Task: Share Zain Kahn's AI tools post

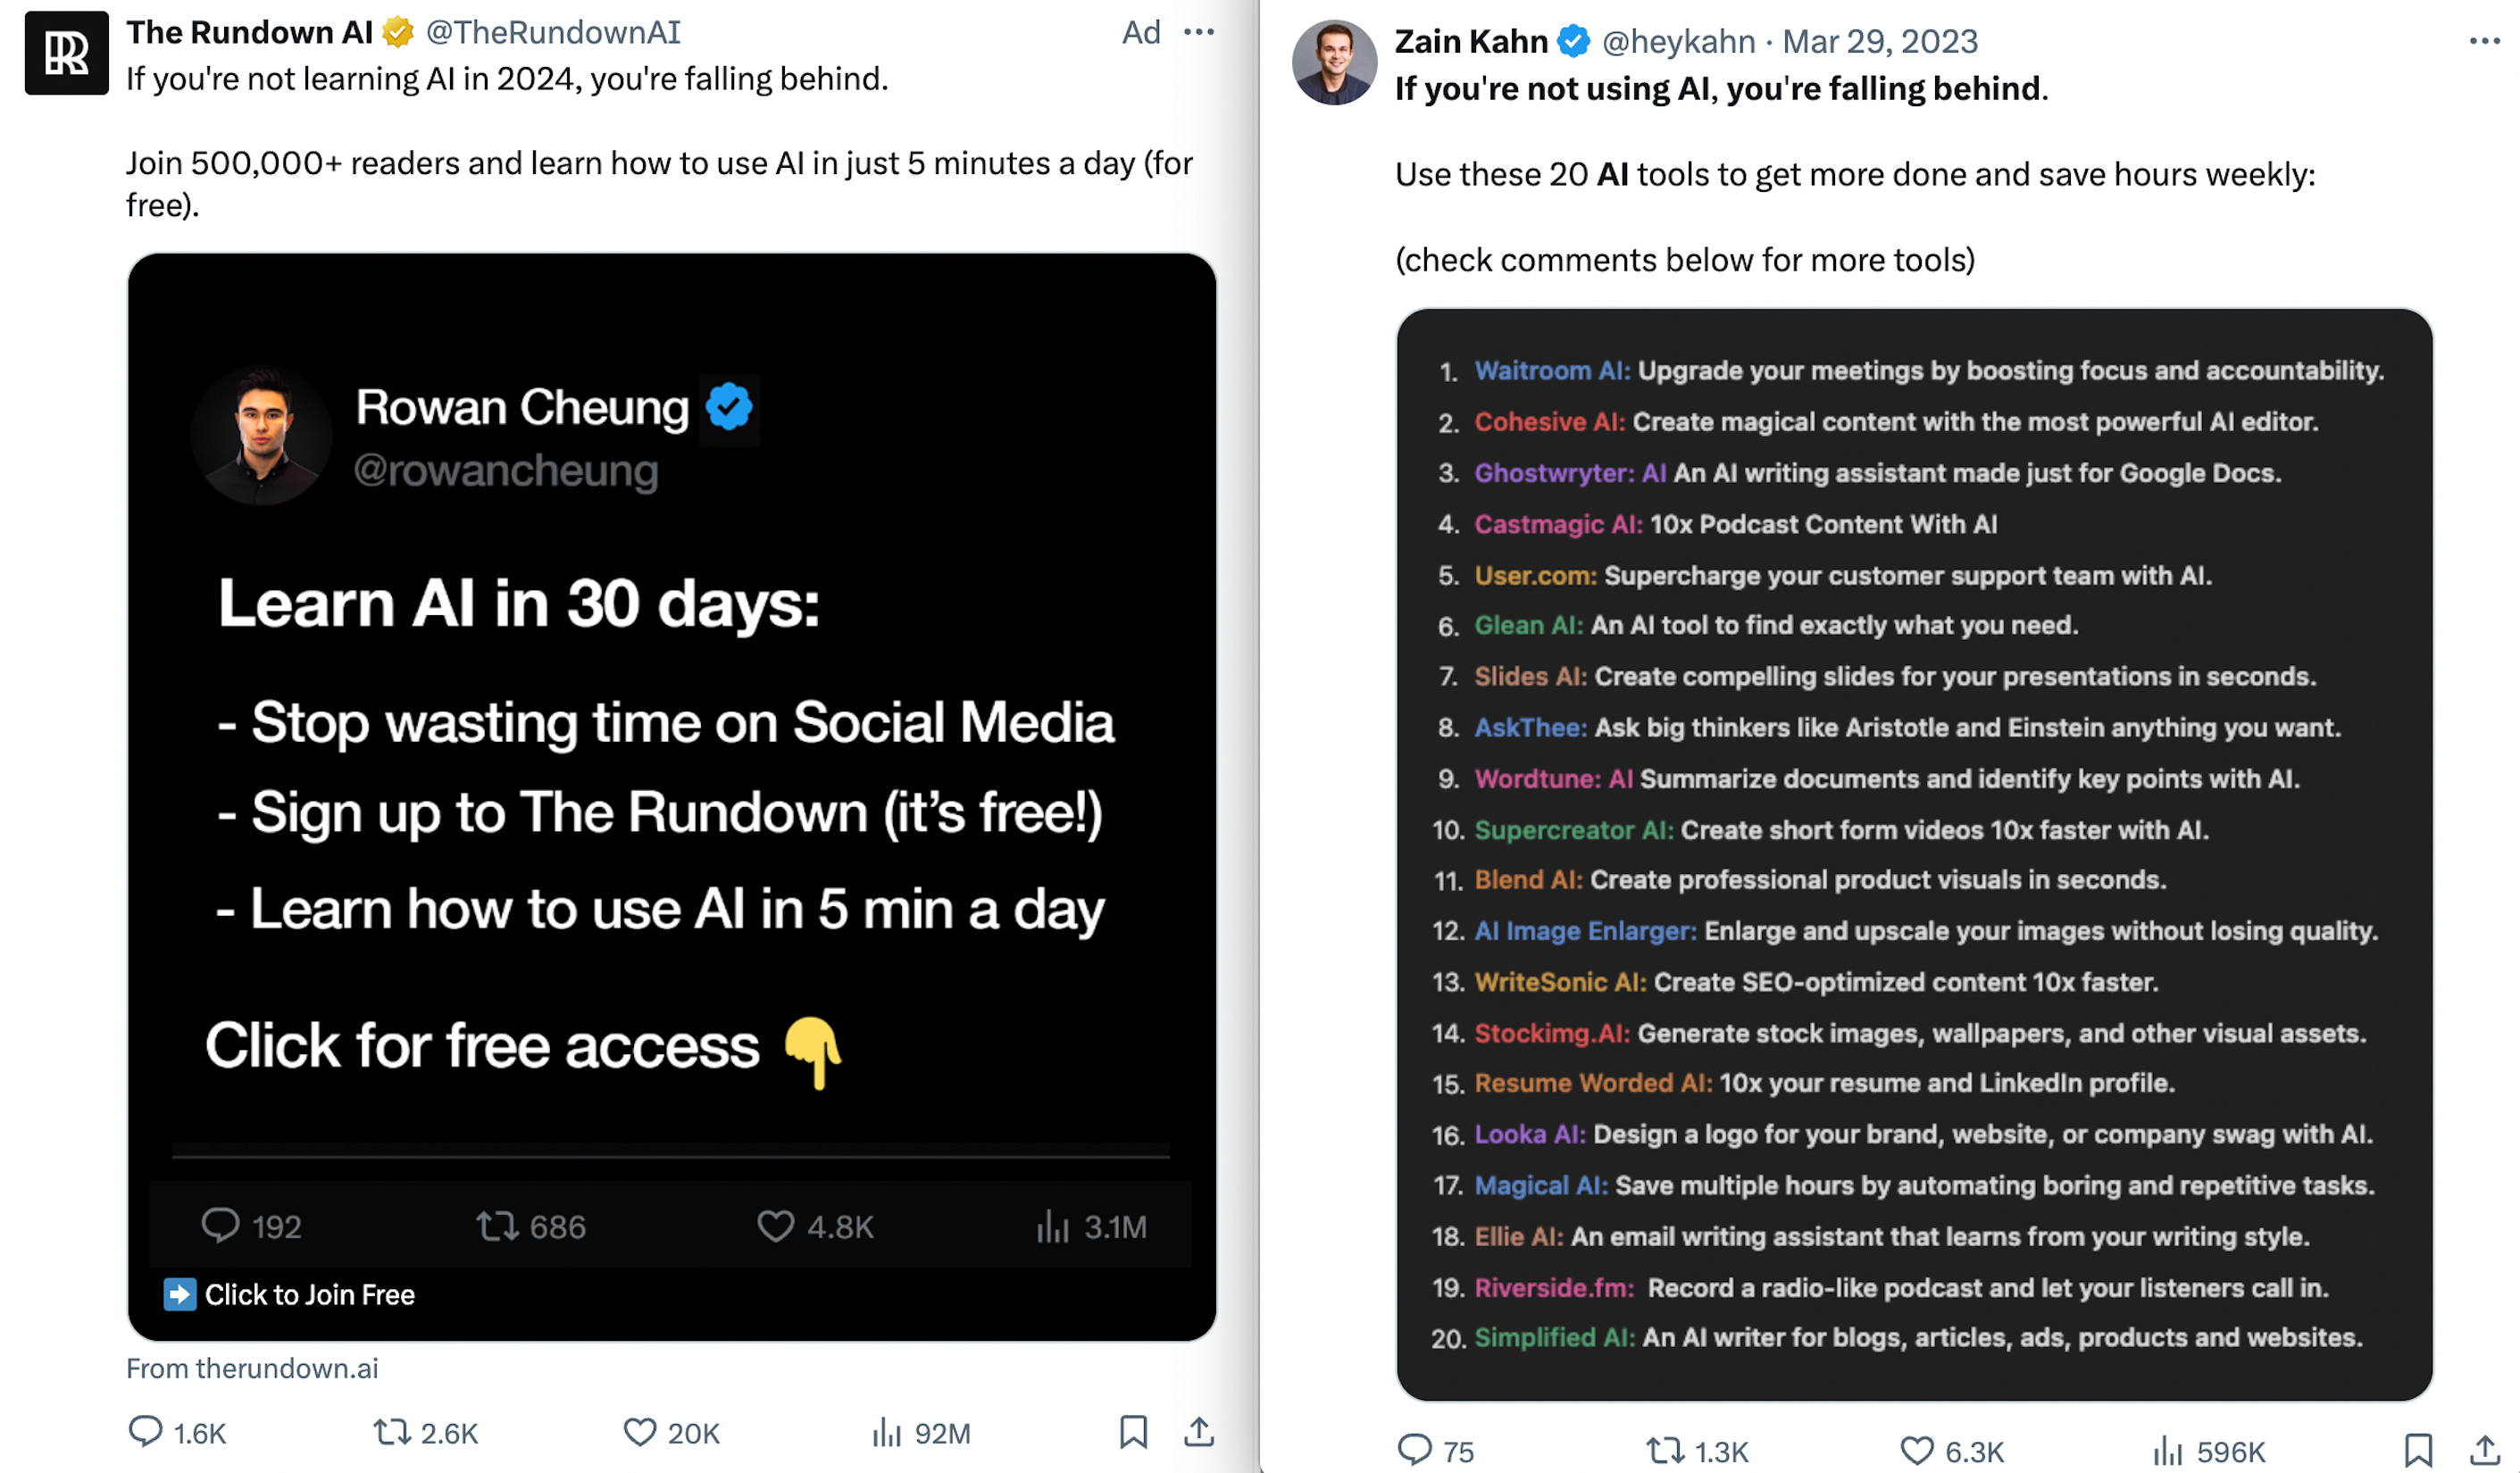Action: (x=2485, y=1450)
